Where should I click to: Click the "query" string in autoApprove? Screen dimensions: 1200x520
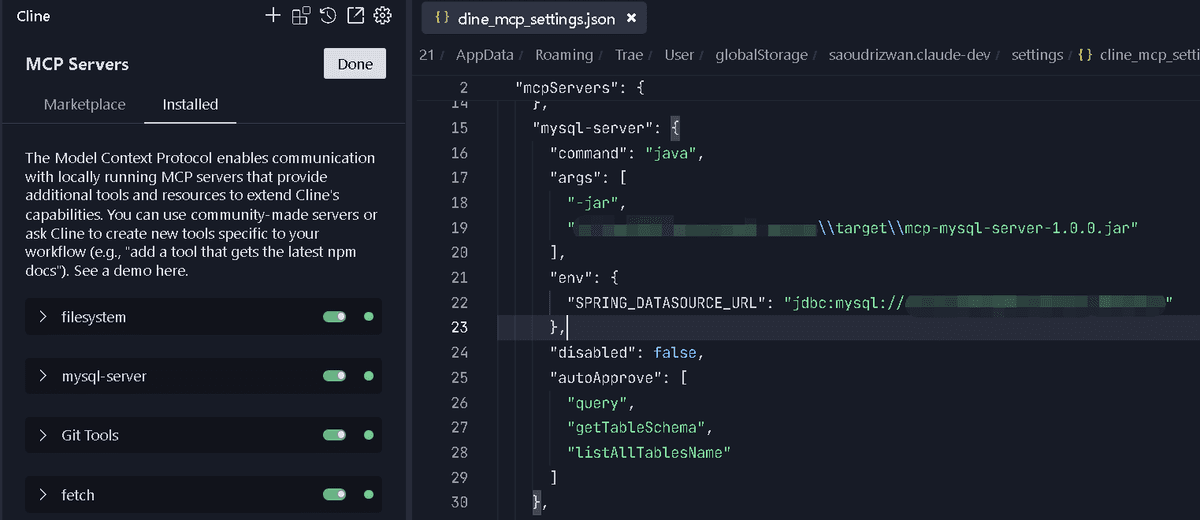point(598,402)
